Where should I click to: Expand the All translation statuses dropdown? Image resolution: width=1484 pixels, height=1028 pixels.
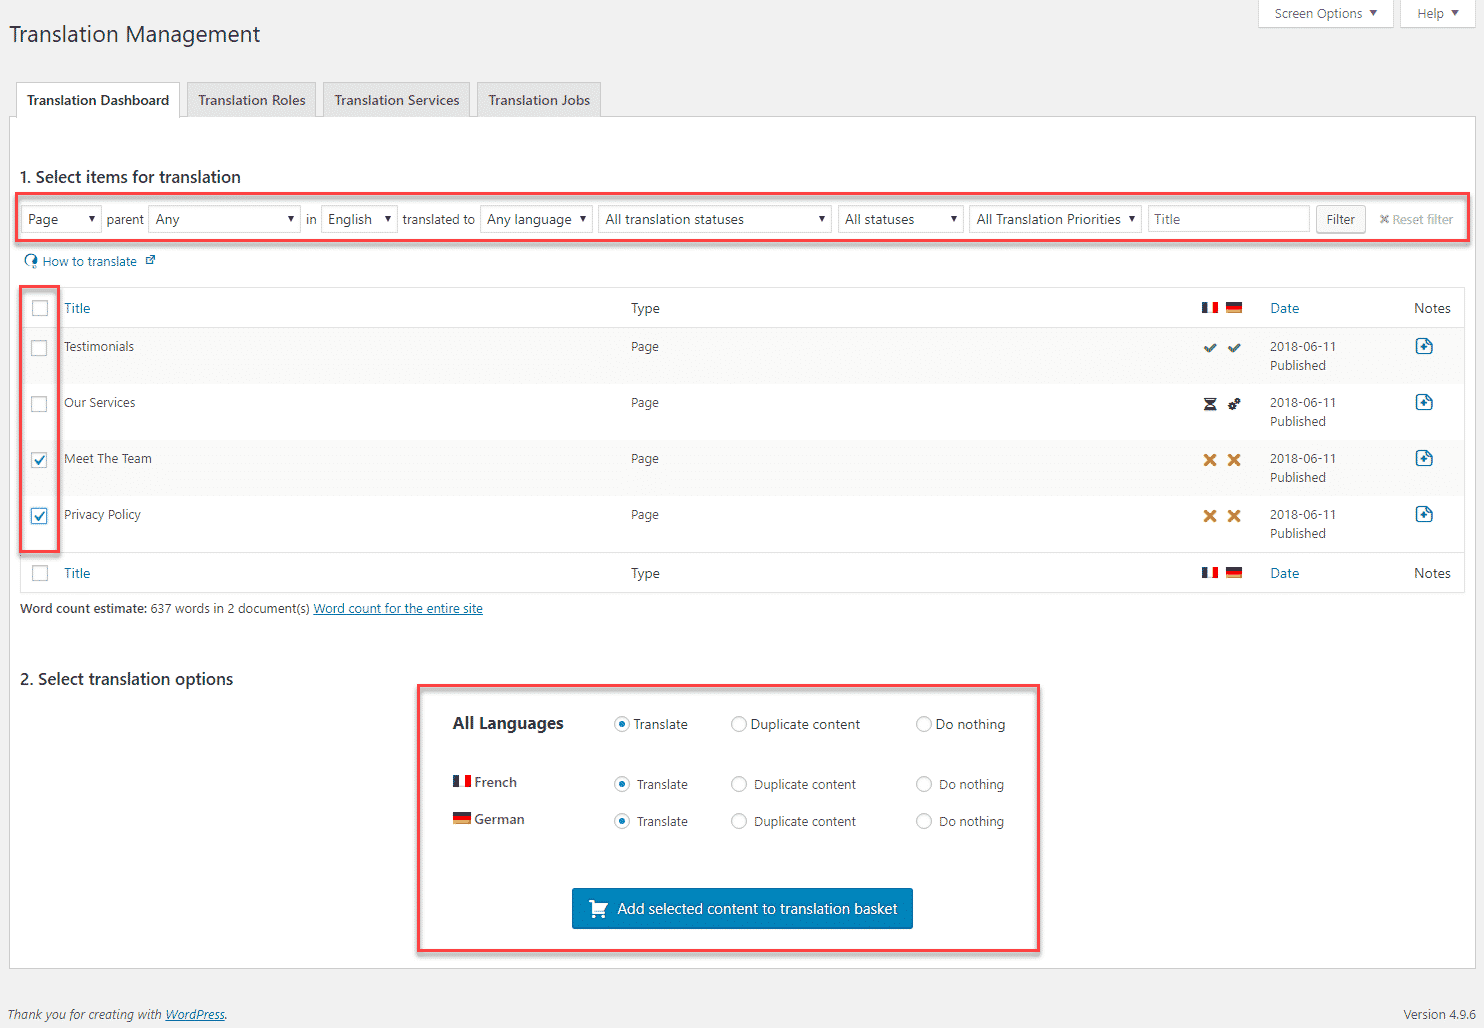[x=714, y=219]
